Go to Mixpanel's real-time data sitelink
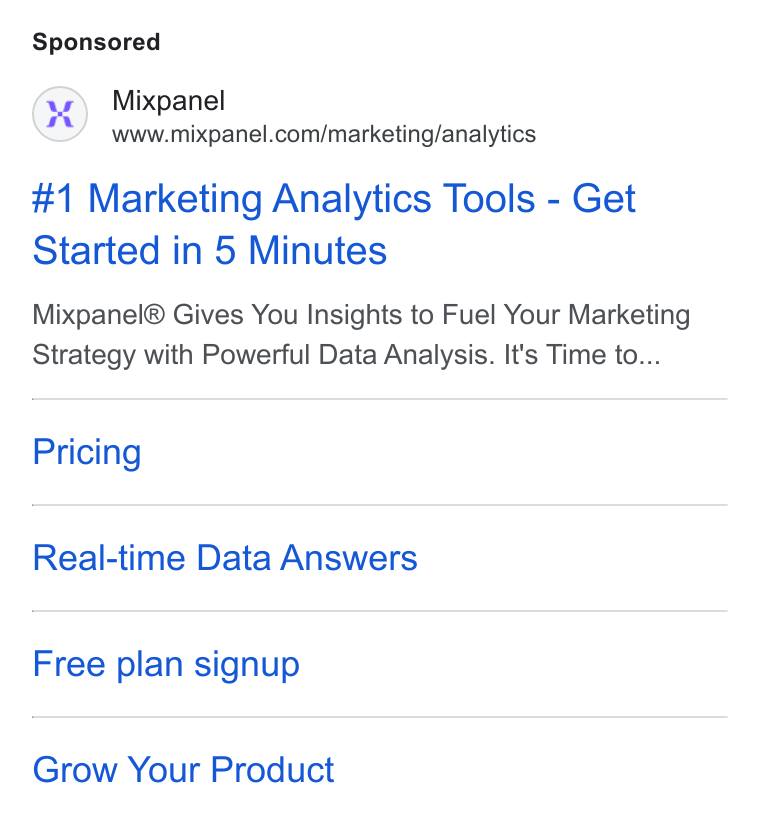The image size is (760, 822). pyautogui.click(x=225, y=557)
